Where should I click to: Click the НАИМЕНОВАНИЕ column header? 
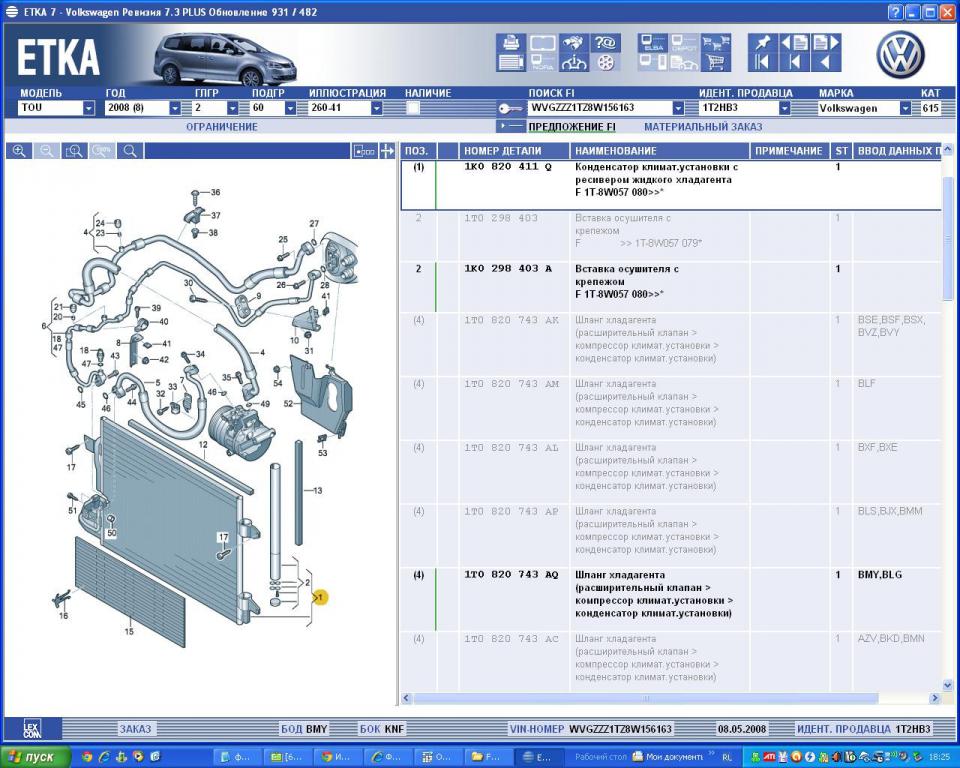pyautogui.click(x=659, y=151)
